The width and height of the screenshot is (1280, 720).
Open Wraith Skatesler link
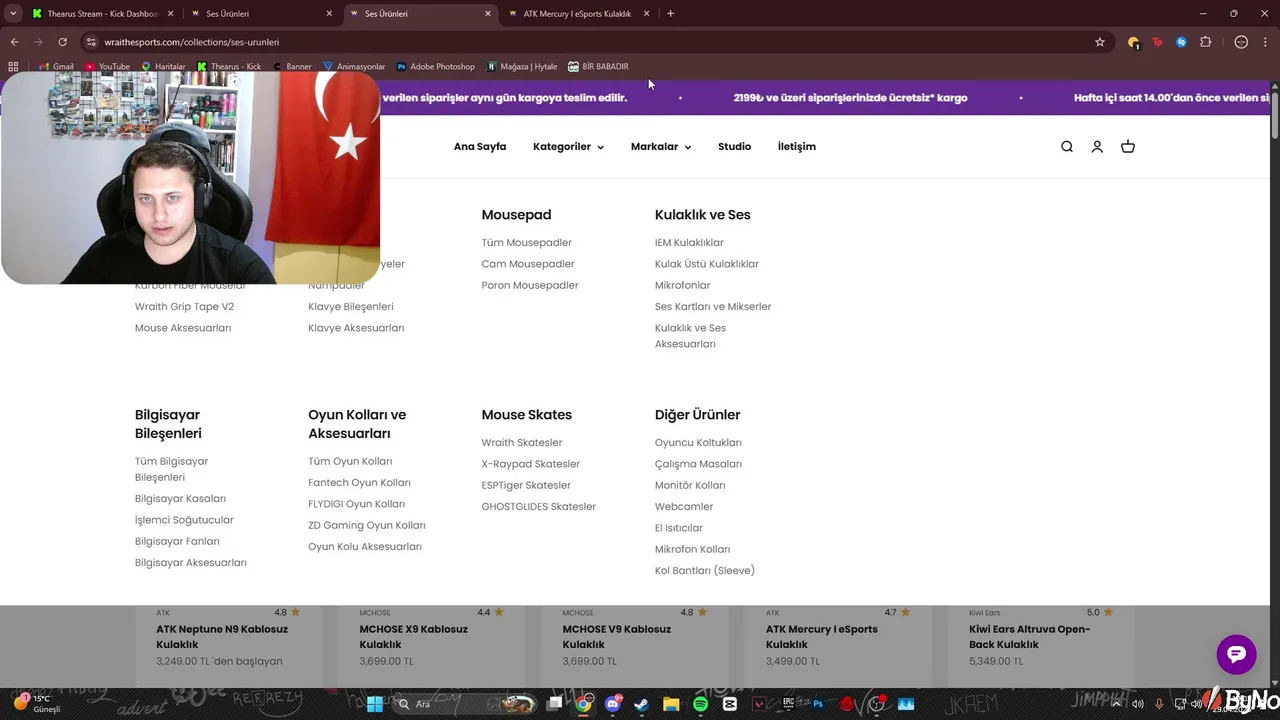522,443
